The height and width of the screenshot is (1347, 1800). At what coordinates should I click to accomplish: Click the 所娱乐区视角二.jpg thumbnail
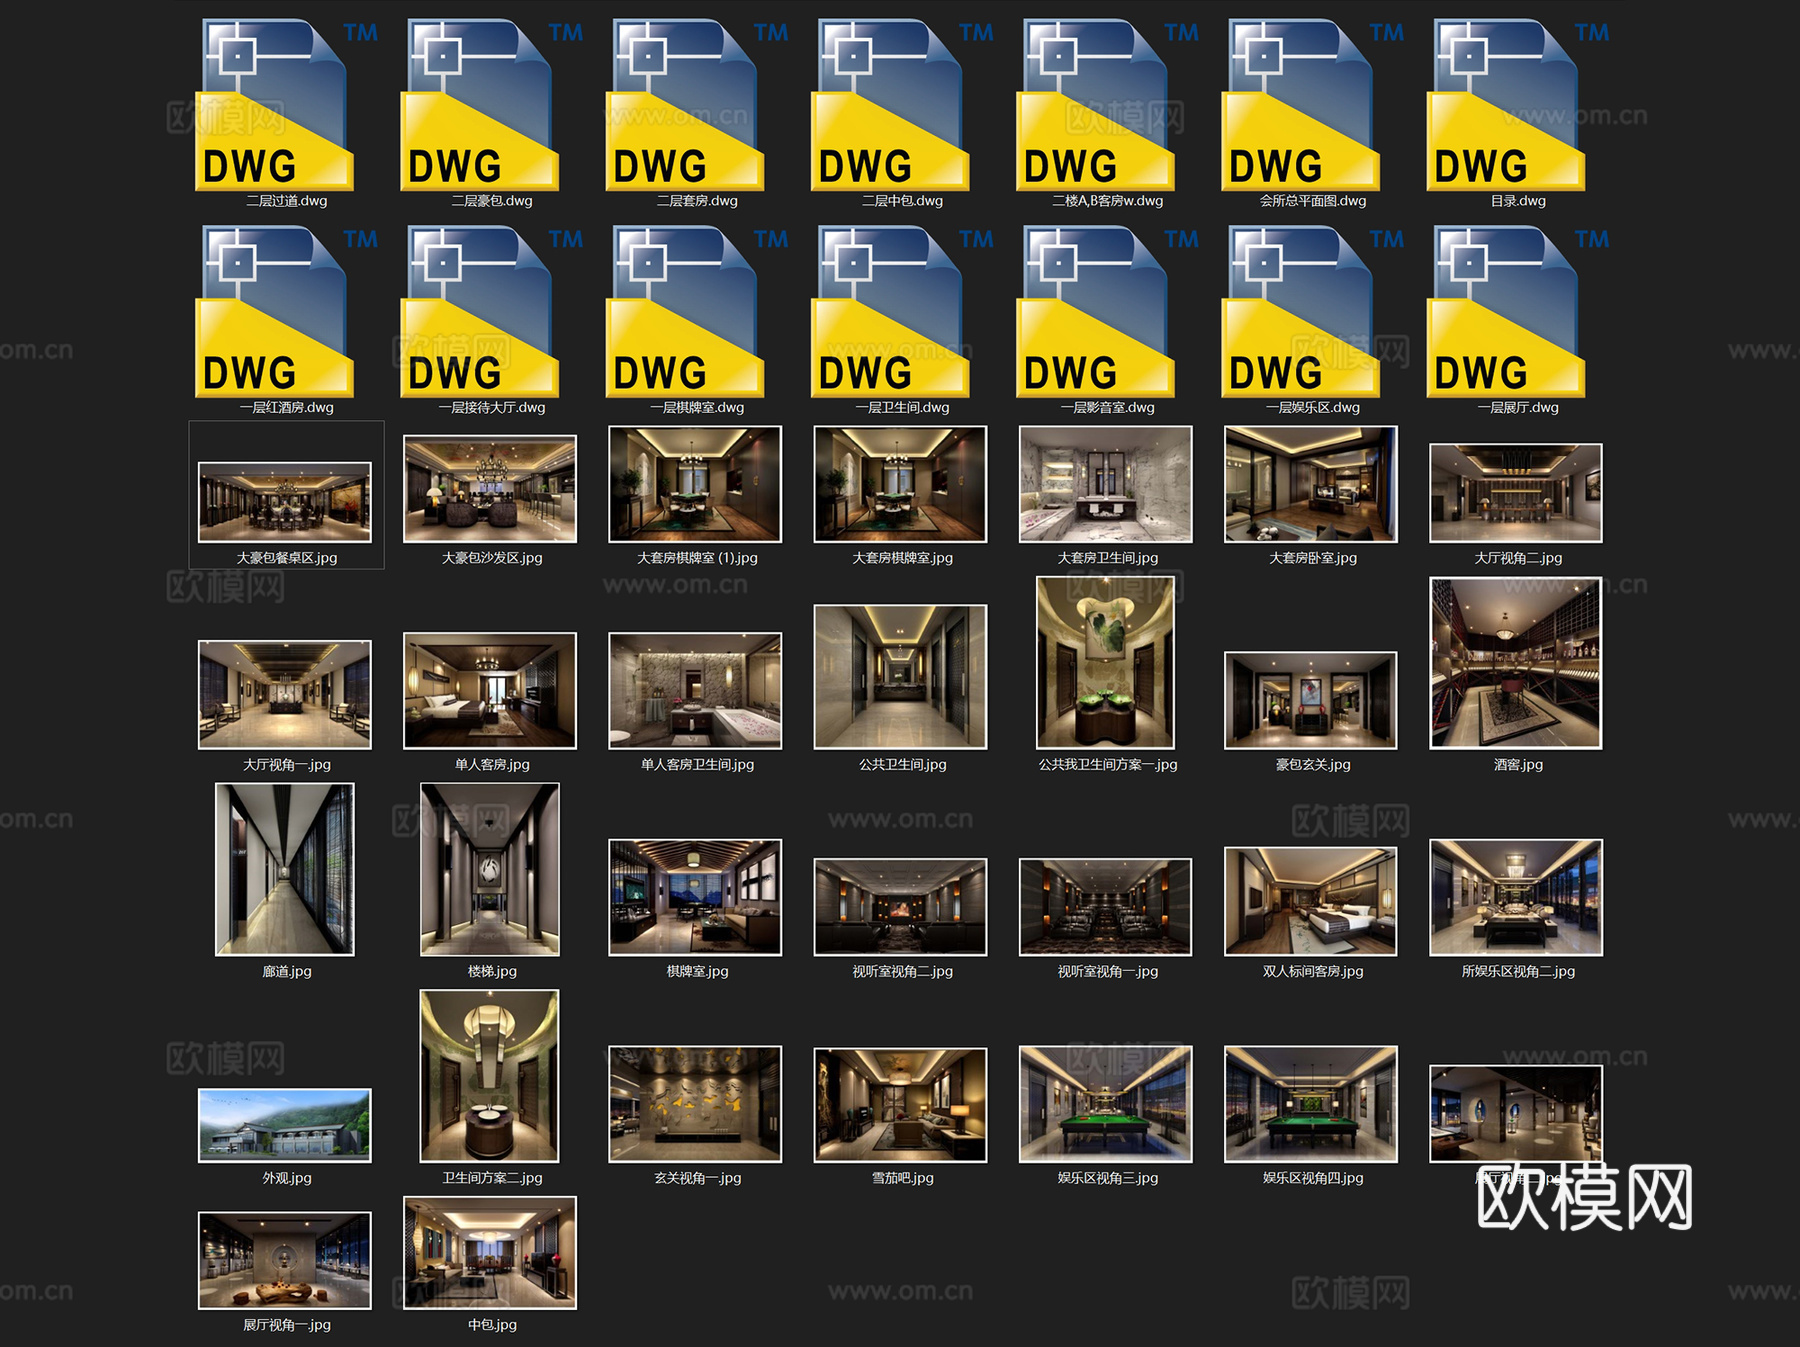[1516, 898]
